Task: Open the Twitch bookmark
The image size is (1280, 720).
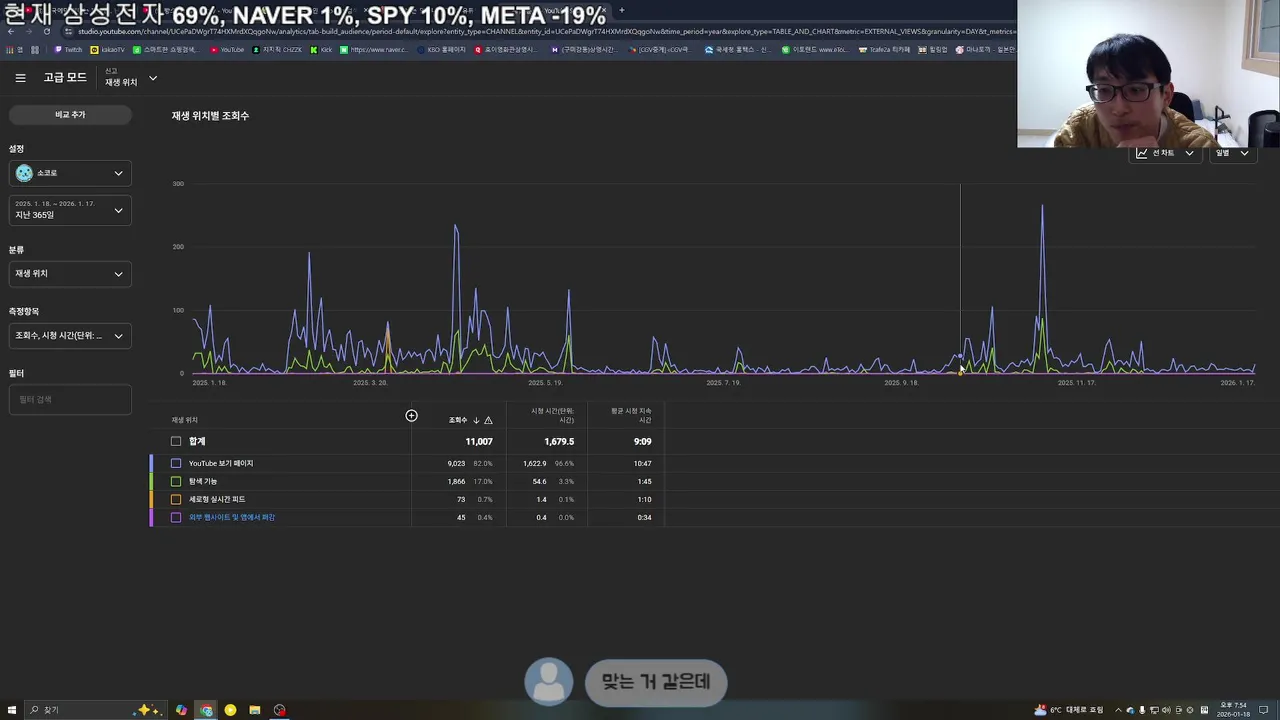Action: coord(68,49)
